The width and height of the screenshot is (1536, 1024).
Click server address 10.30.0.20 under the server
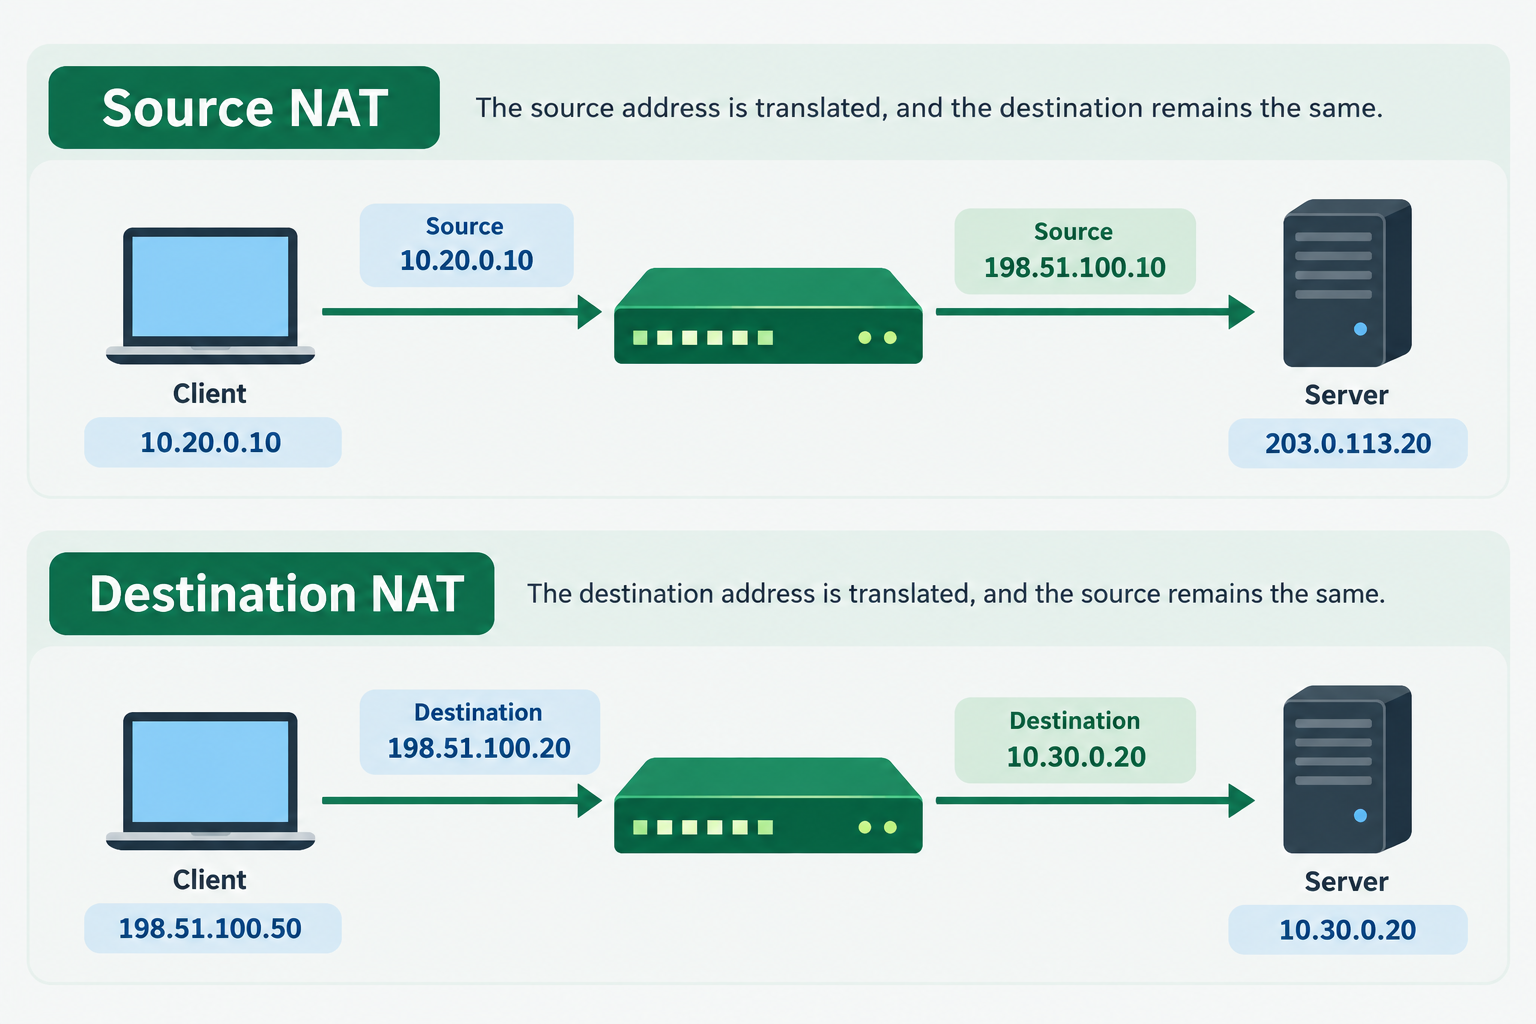point(1348,930)
